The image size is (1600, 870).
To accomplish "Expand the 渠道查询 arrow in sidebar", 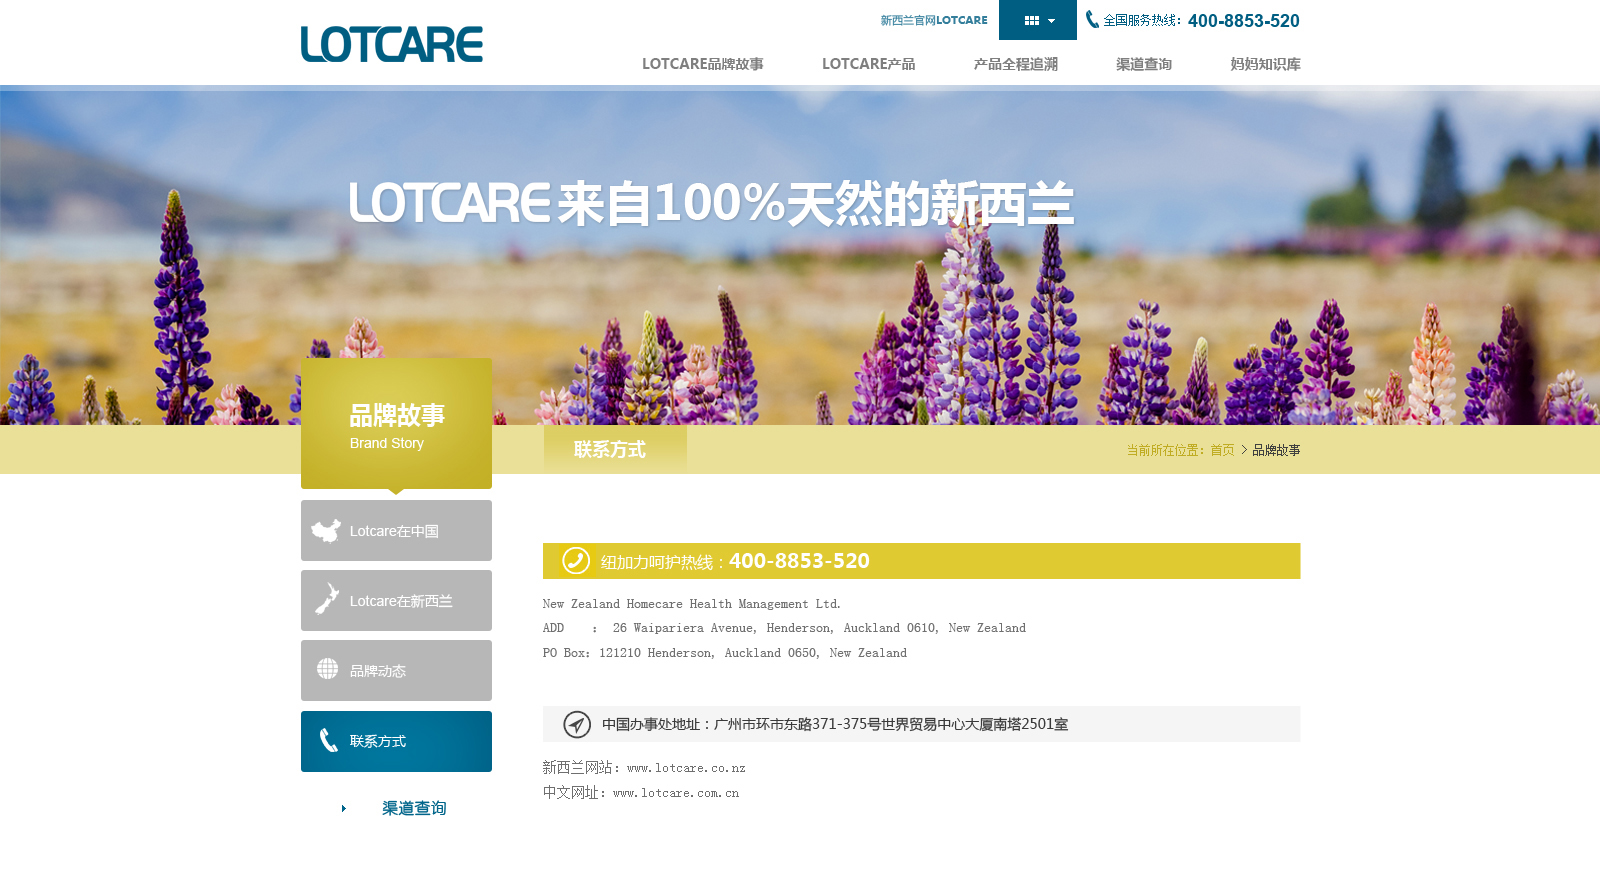I will click(344, 808).
